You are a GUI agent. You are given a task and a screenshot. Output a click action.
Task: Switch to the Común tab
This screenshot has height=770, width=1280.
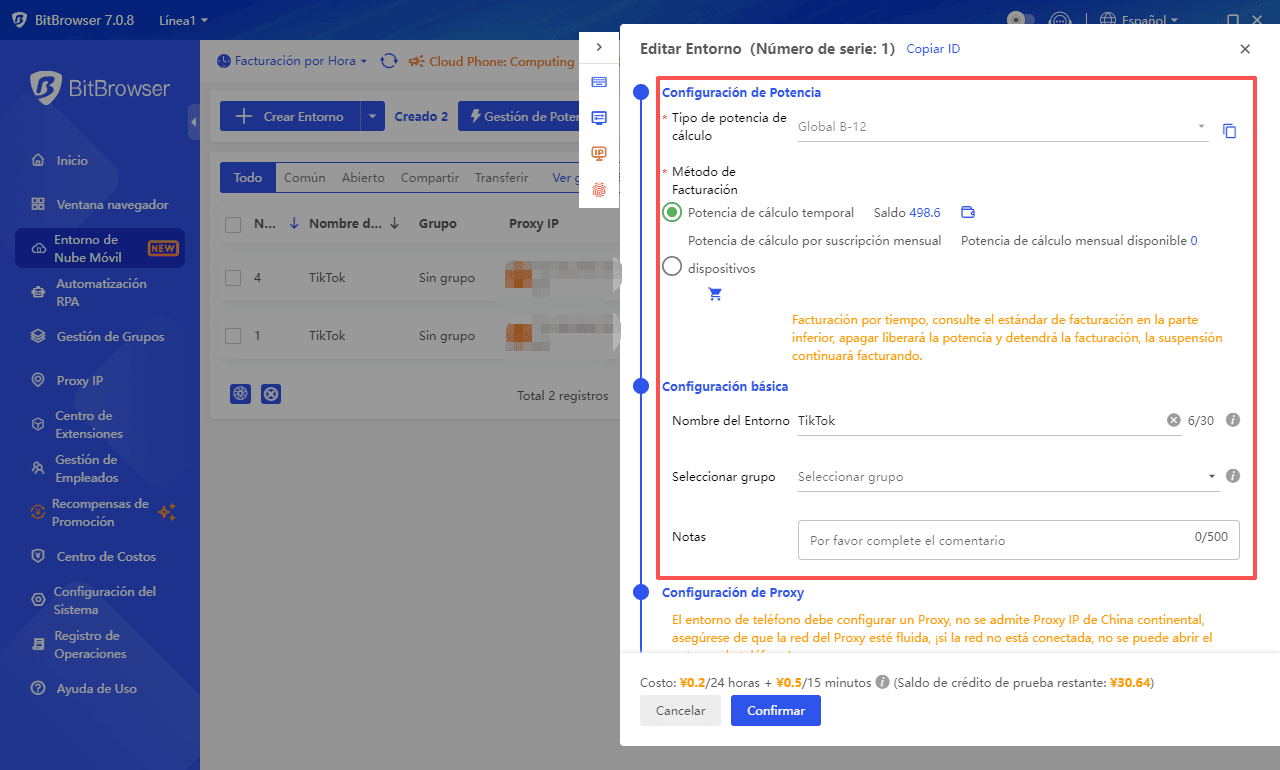(x=305, y=178)
